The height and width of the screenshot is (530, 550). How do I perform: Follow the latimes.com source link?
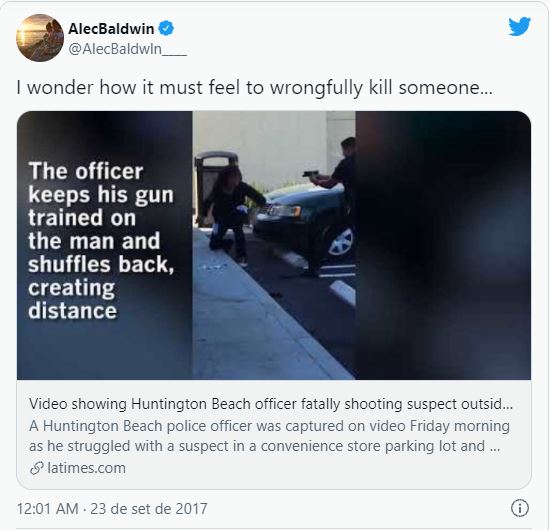(x=86, y=468)
